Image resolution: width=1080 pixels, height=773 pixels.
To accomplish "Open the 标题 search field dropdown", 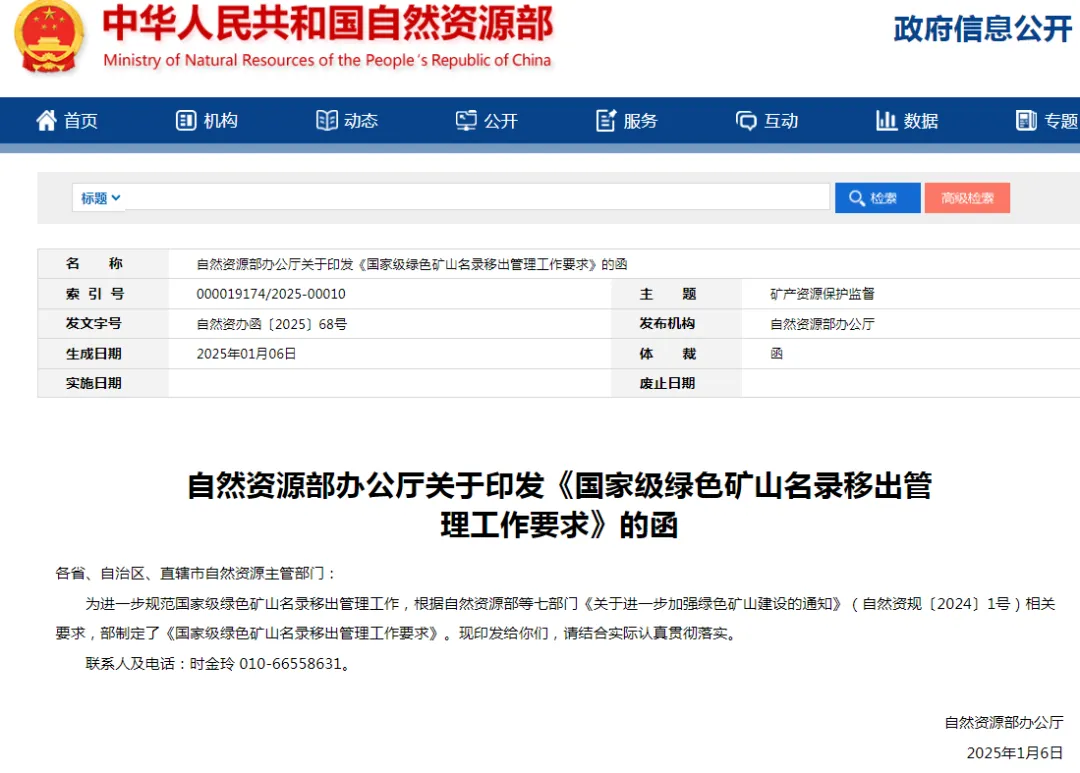I will tap(98, 197).
